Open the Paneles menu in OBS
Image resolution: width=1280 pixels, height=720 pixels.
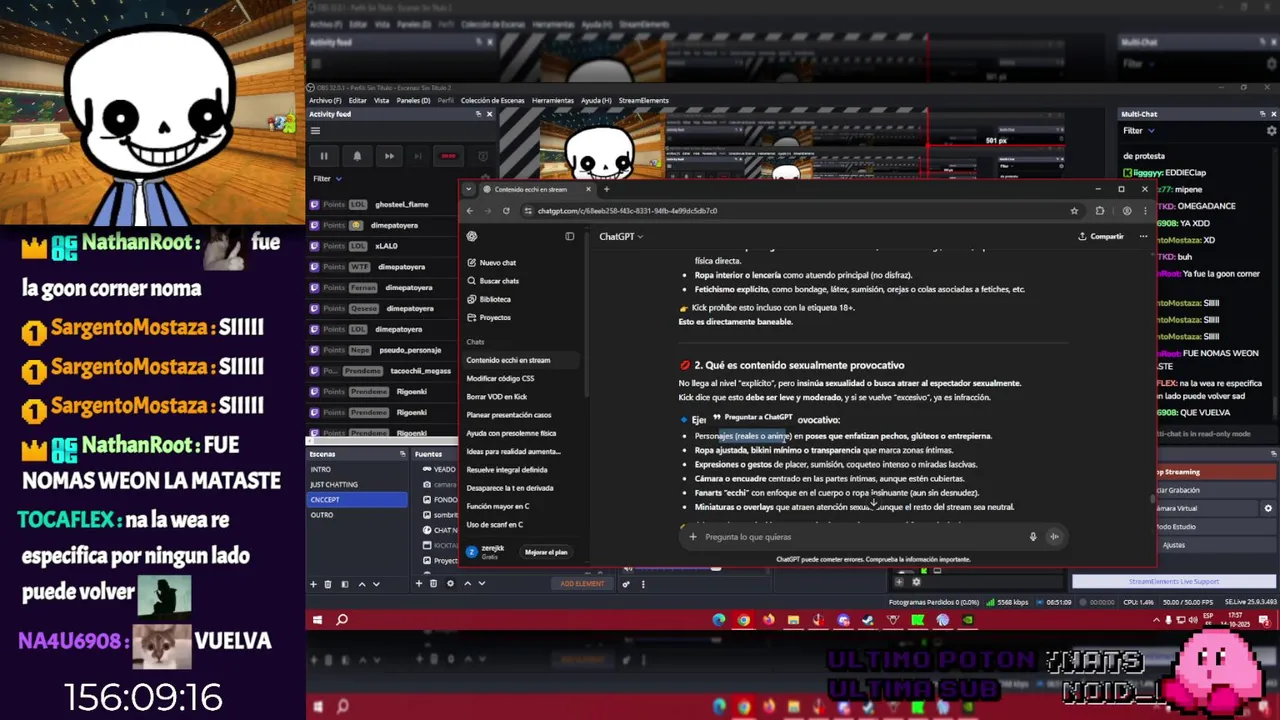coord(413,100)
